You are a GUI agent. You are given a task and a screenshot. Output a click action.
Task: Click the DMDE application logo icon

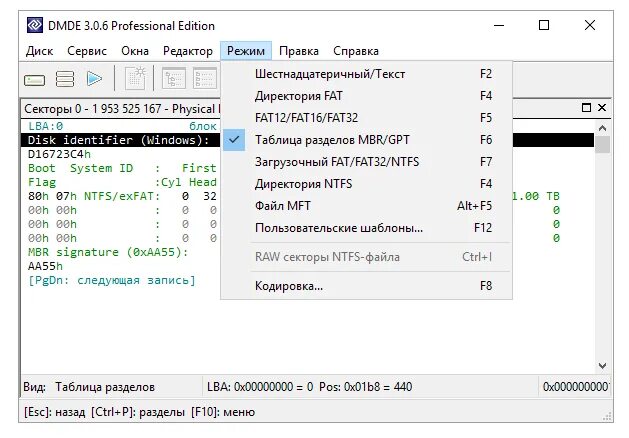(x=35, y=25)
